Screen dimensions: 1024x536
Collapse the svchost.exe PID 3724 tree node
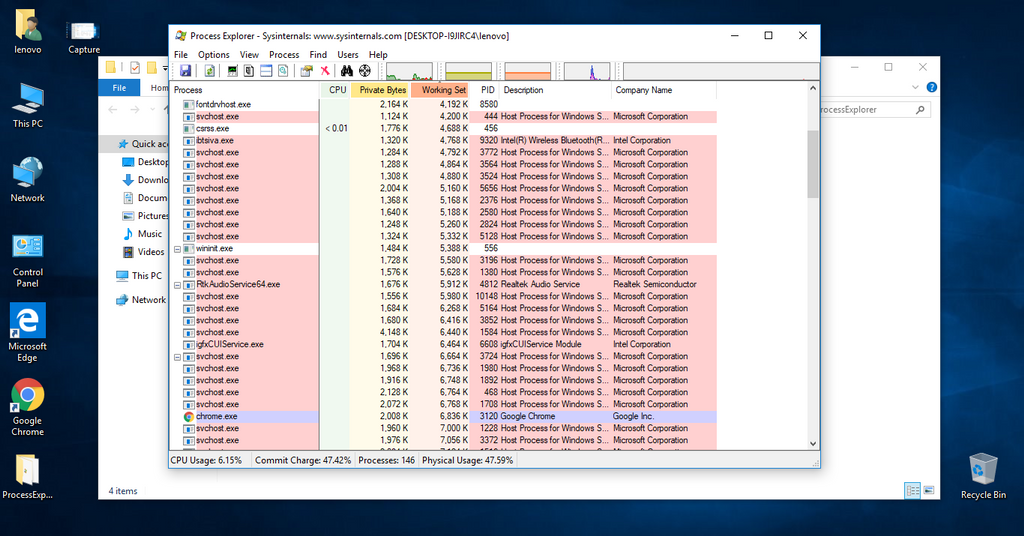coord(177,357)
